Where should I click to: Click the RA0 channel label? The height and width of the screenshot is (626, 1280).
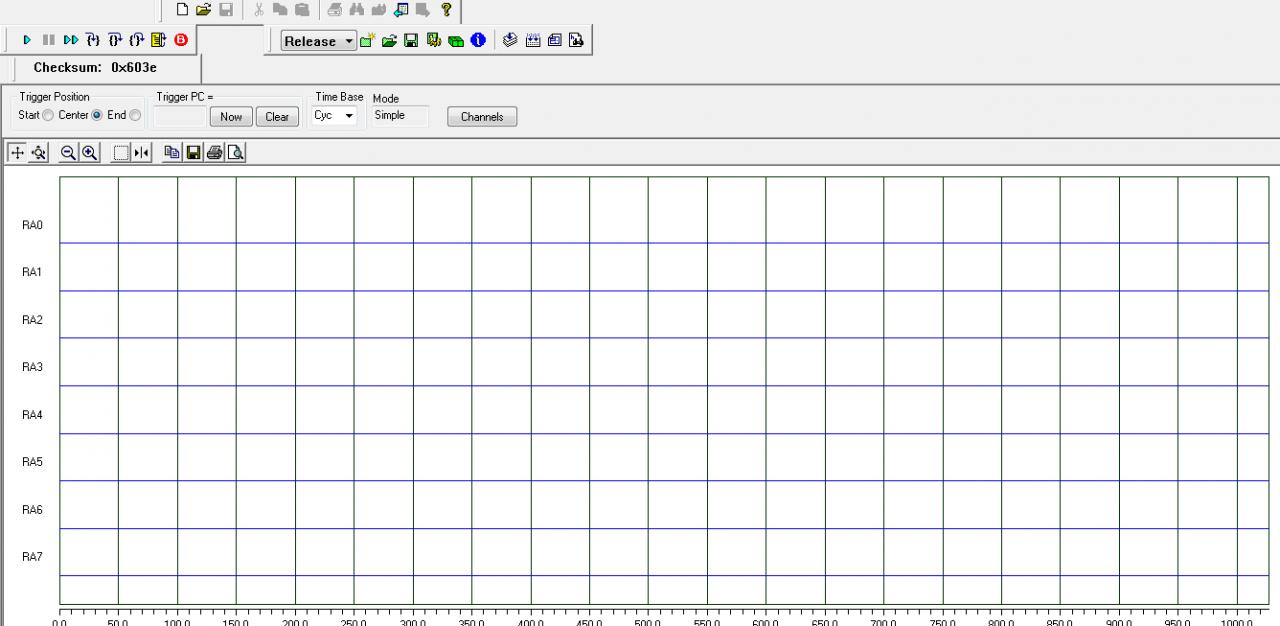point(32,225)
